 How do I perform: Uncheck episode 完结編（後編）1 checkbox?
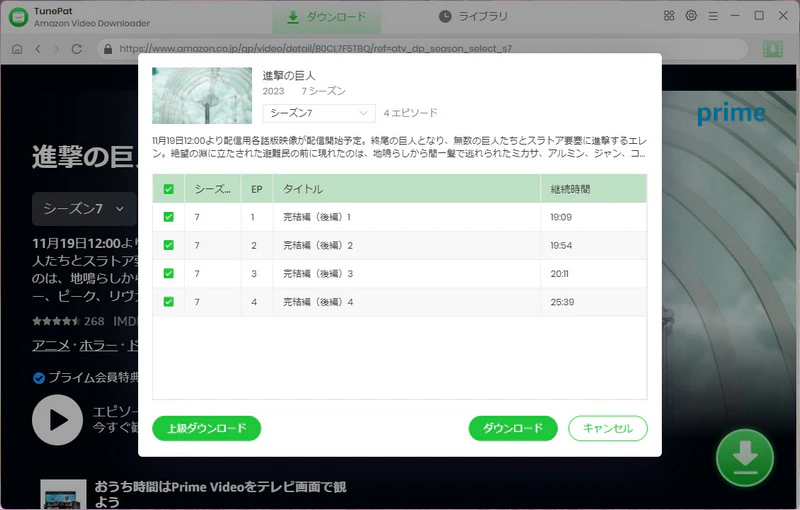tap(168, 217)
